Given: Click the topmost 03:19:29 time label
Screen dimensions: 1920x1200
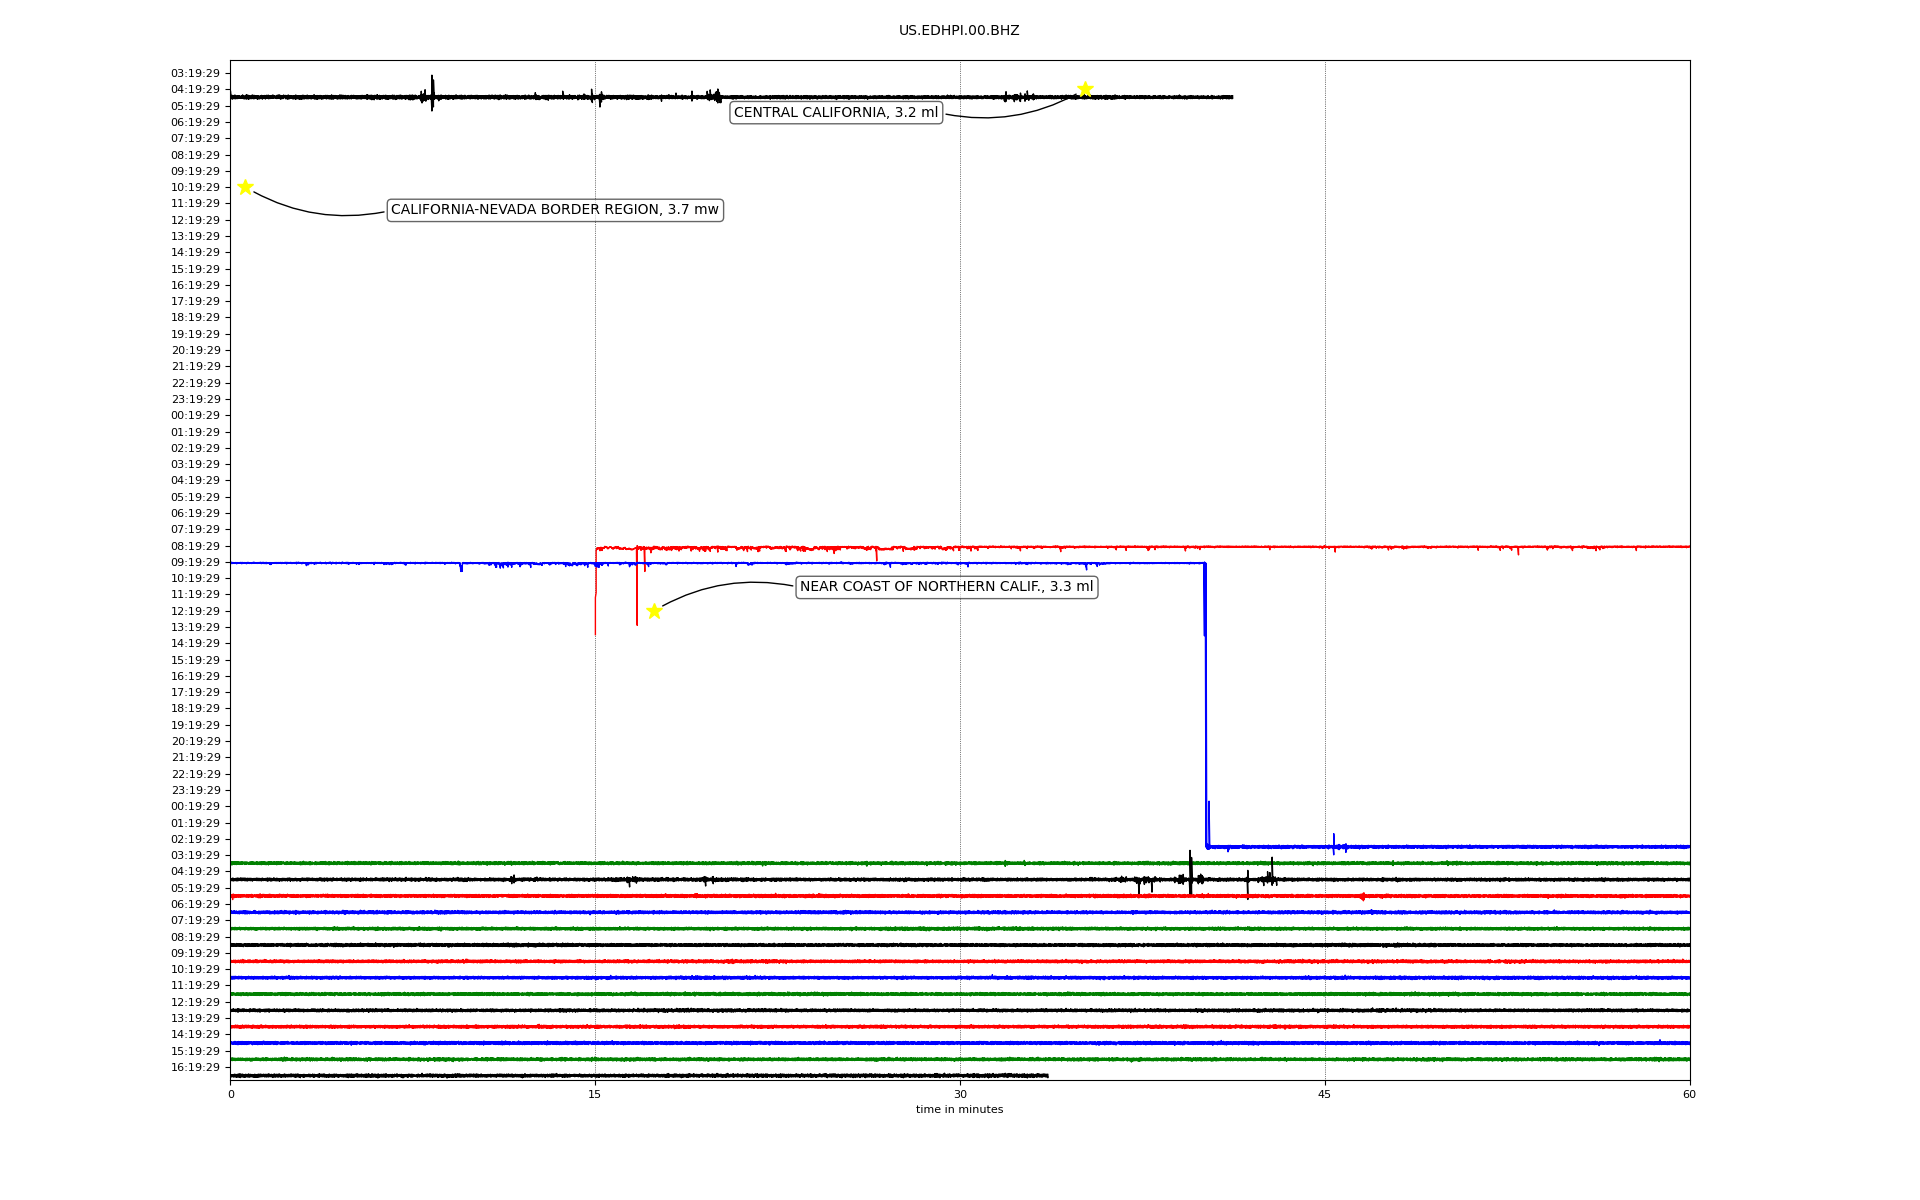Looking at the screenshot, I should pos(195,73).
